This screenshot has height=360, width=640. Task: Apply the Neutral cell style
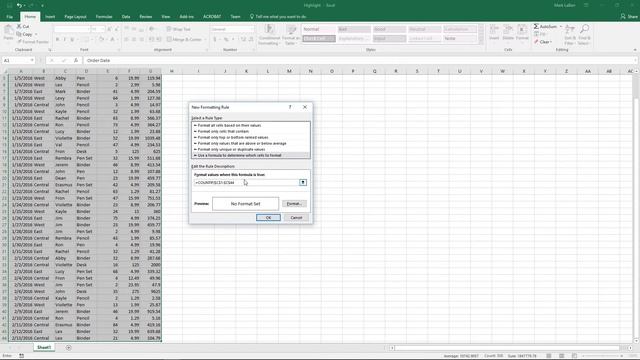point(424,29)
